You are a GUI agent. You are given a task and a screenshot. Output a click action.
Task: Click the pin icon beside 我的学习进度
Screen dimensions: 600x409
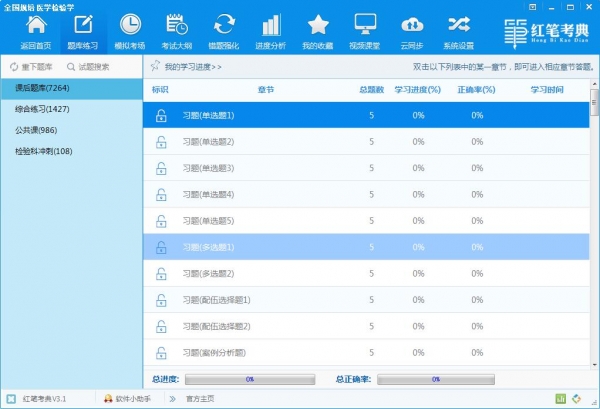pos(155,66)
